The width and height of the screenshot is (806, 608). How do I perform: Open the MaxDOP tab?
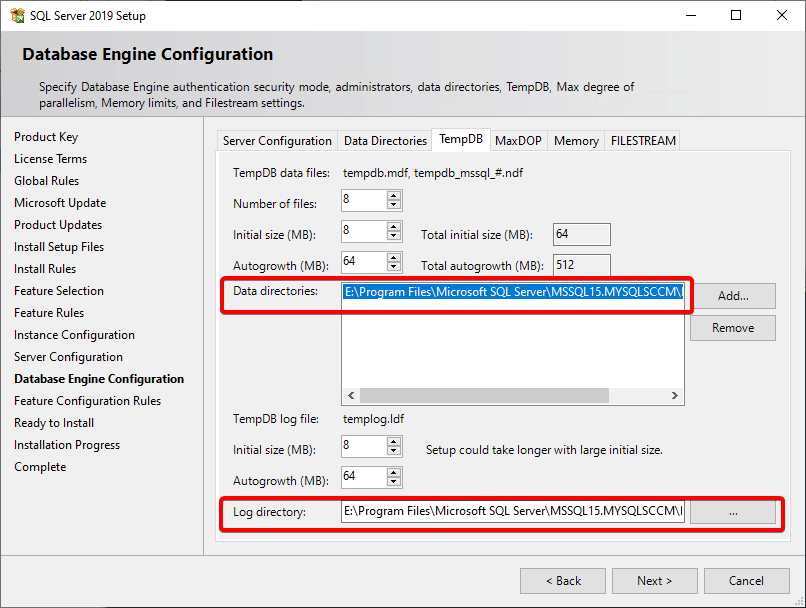518,141
